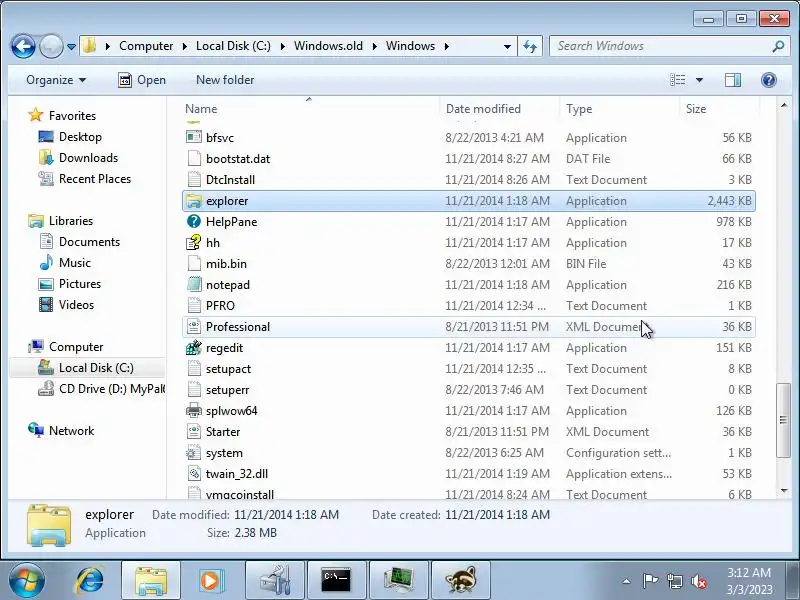
Task: Select the Professional XML document icon
Action: [193, 327]
